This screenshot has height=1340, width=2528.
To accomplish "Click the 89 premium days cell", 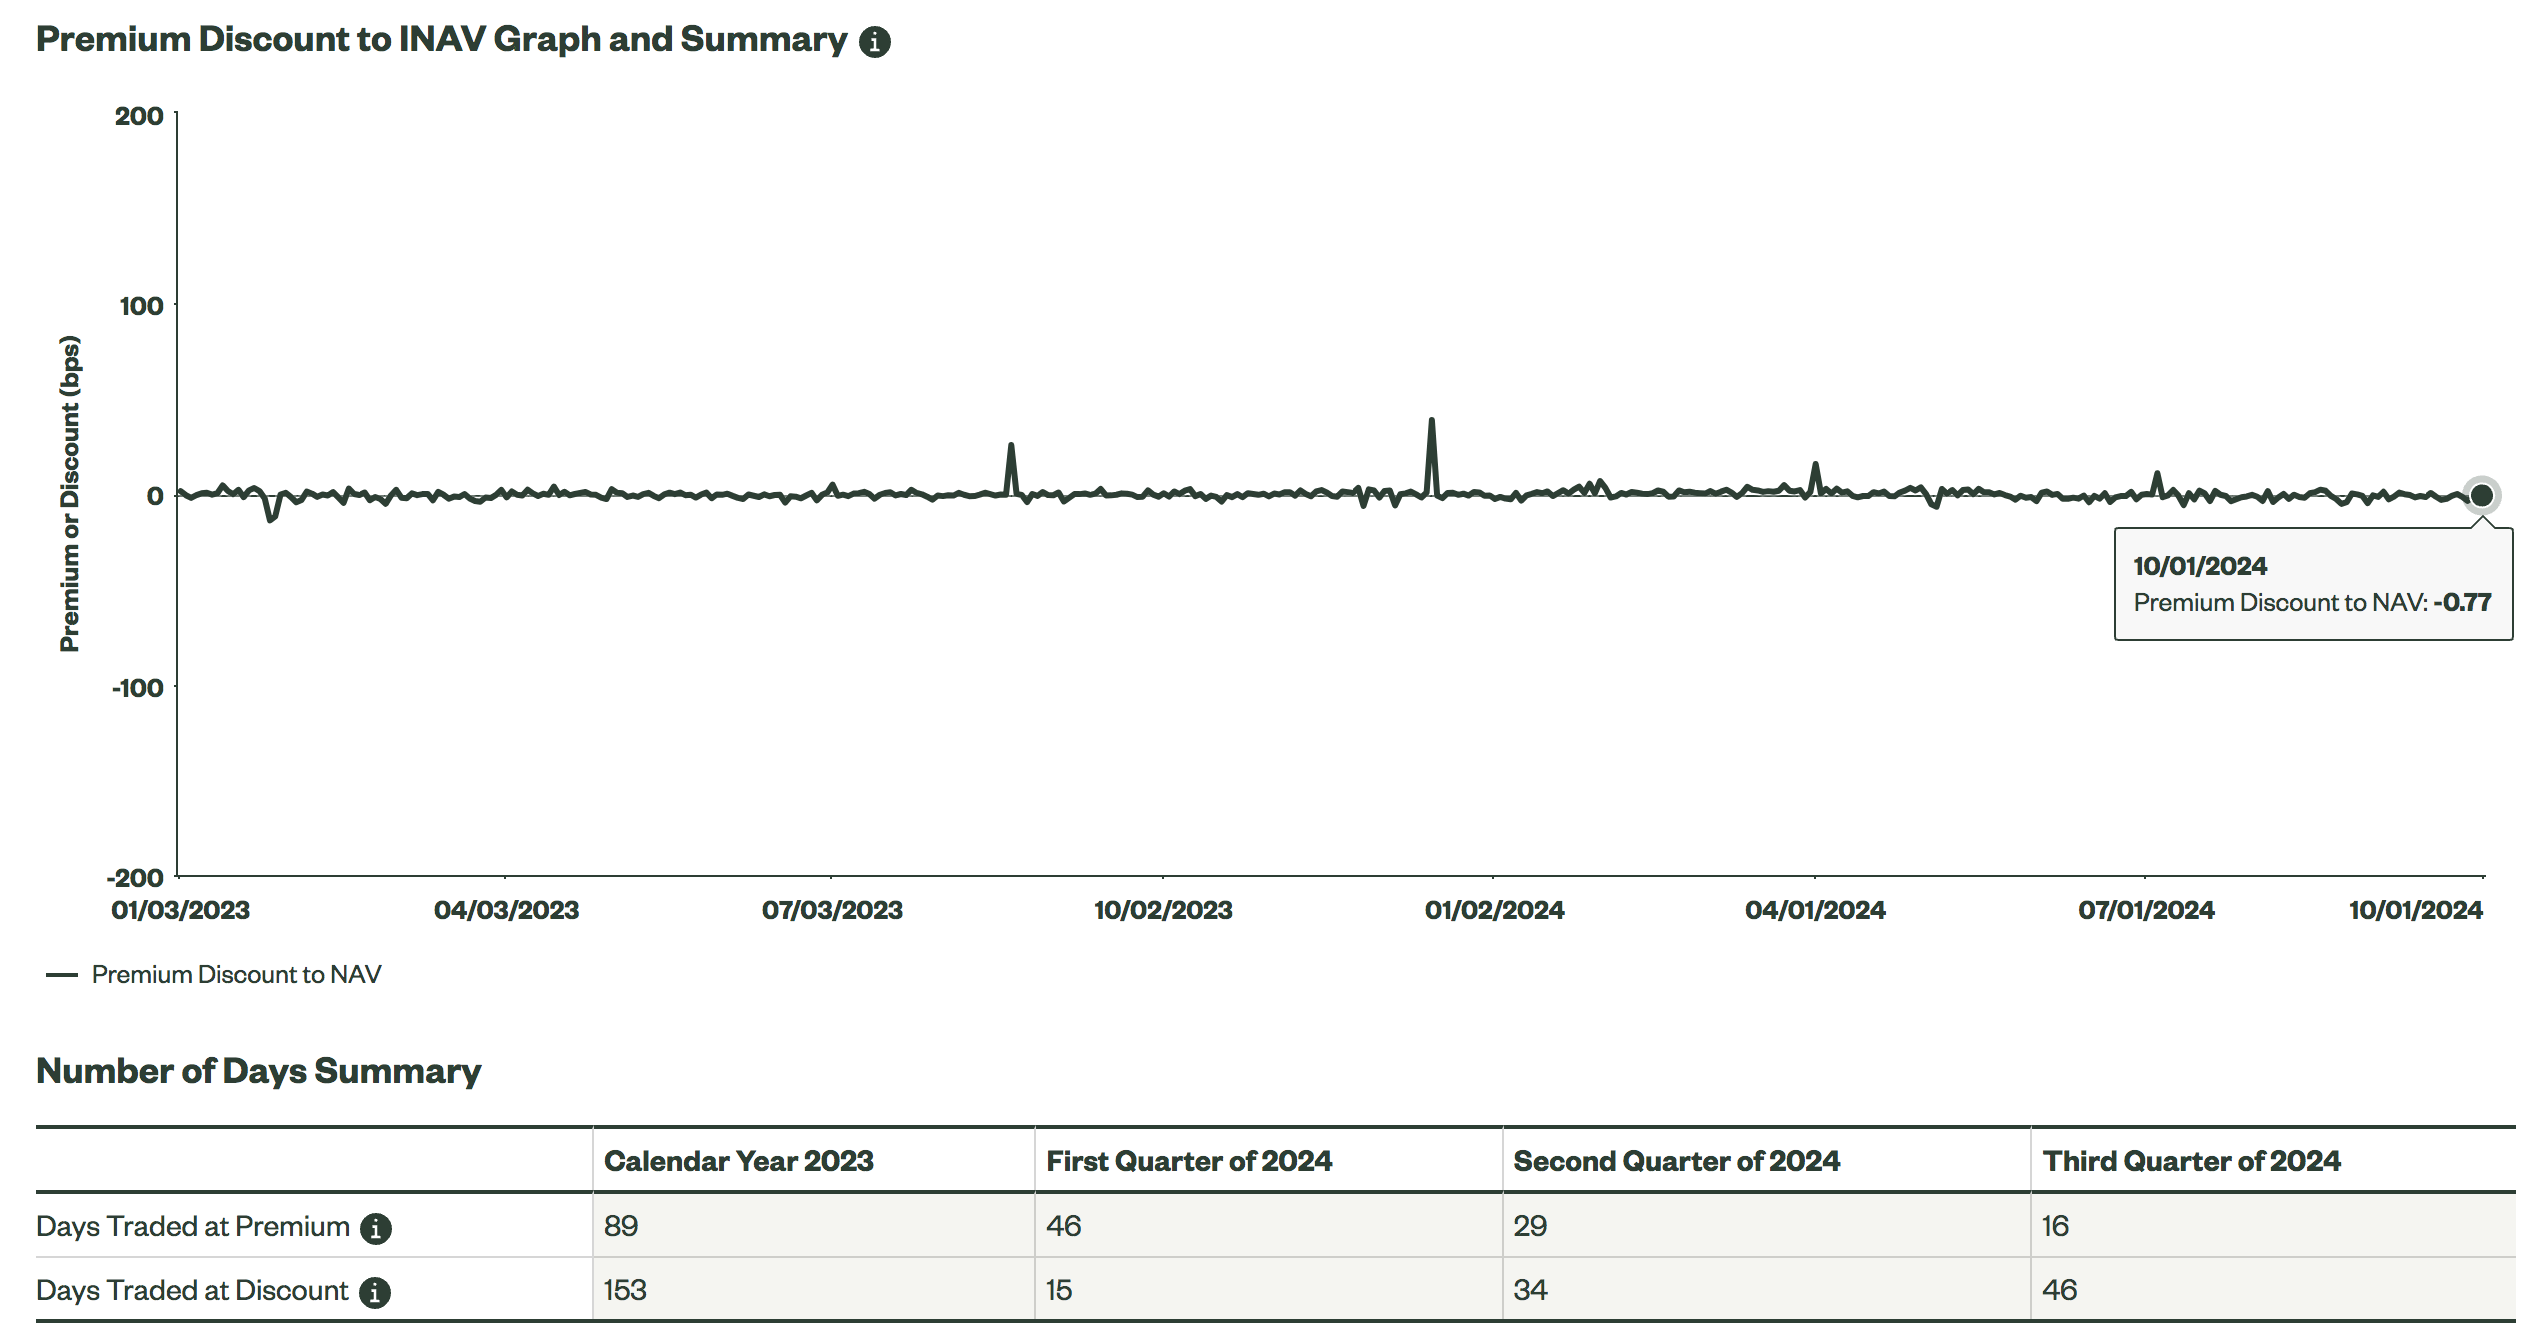I will pyautogui.click(x=621, y=1226).
